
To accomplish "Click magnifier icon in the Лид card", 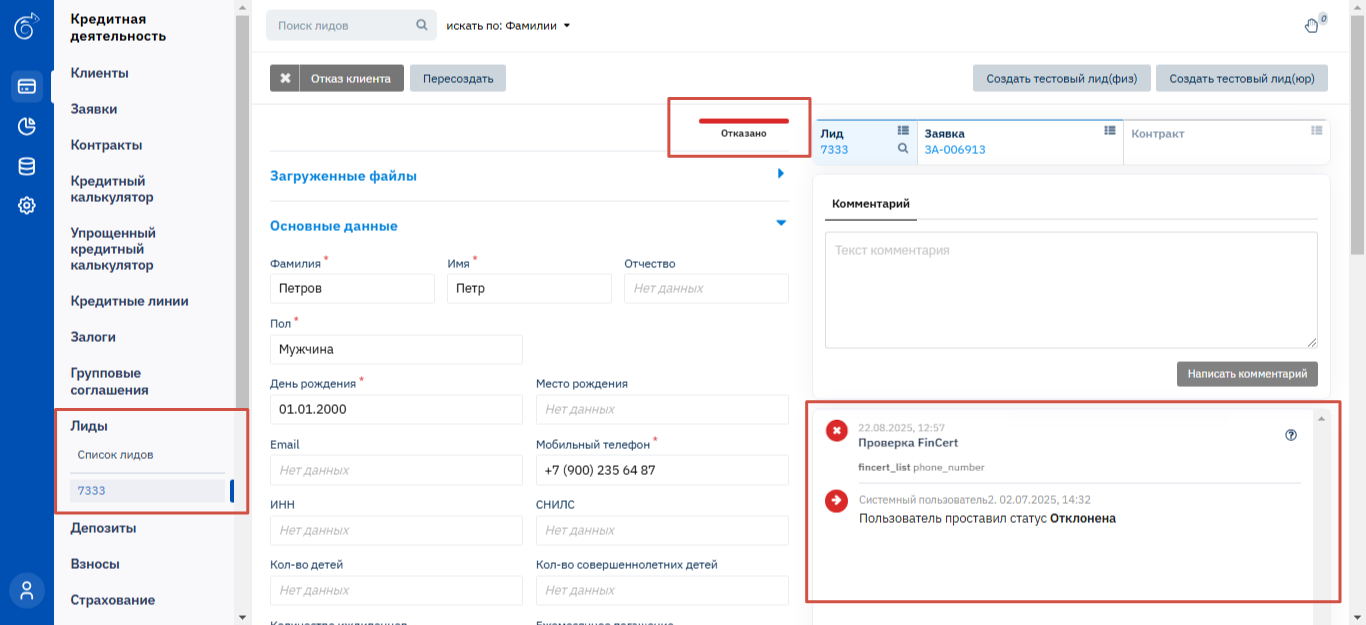I will pyautogui.click(x=903, y=149).
